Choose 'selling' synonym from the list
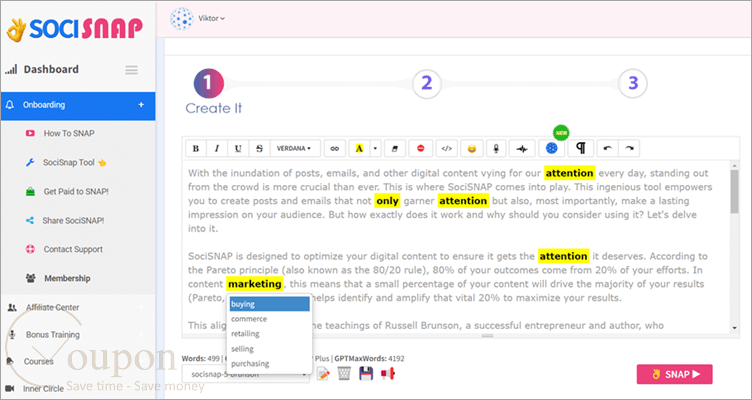Screen dimensions: 752x400 (270, 349)
